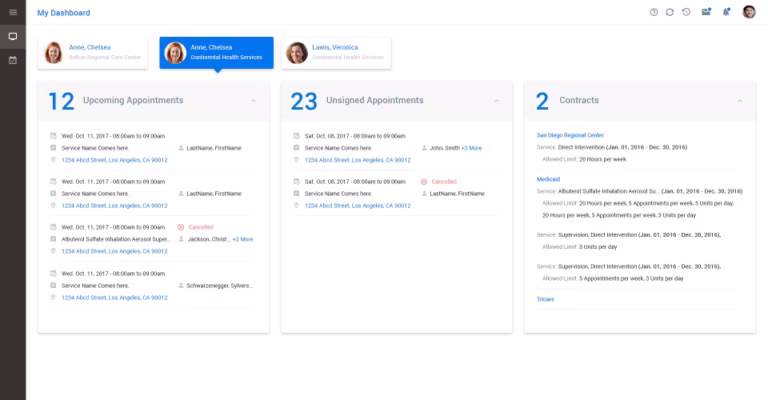Collapse the Unsigned Appointments panel
The width and height of the screenshot is (768, 400).
tap(497, 101)
